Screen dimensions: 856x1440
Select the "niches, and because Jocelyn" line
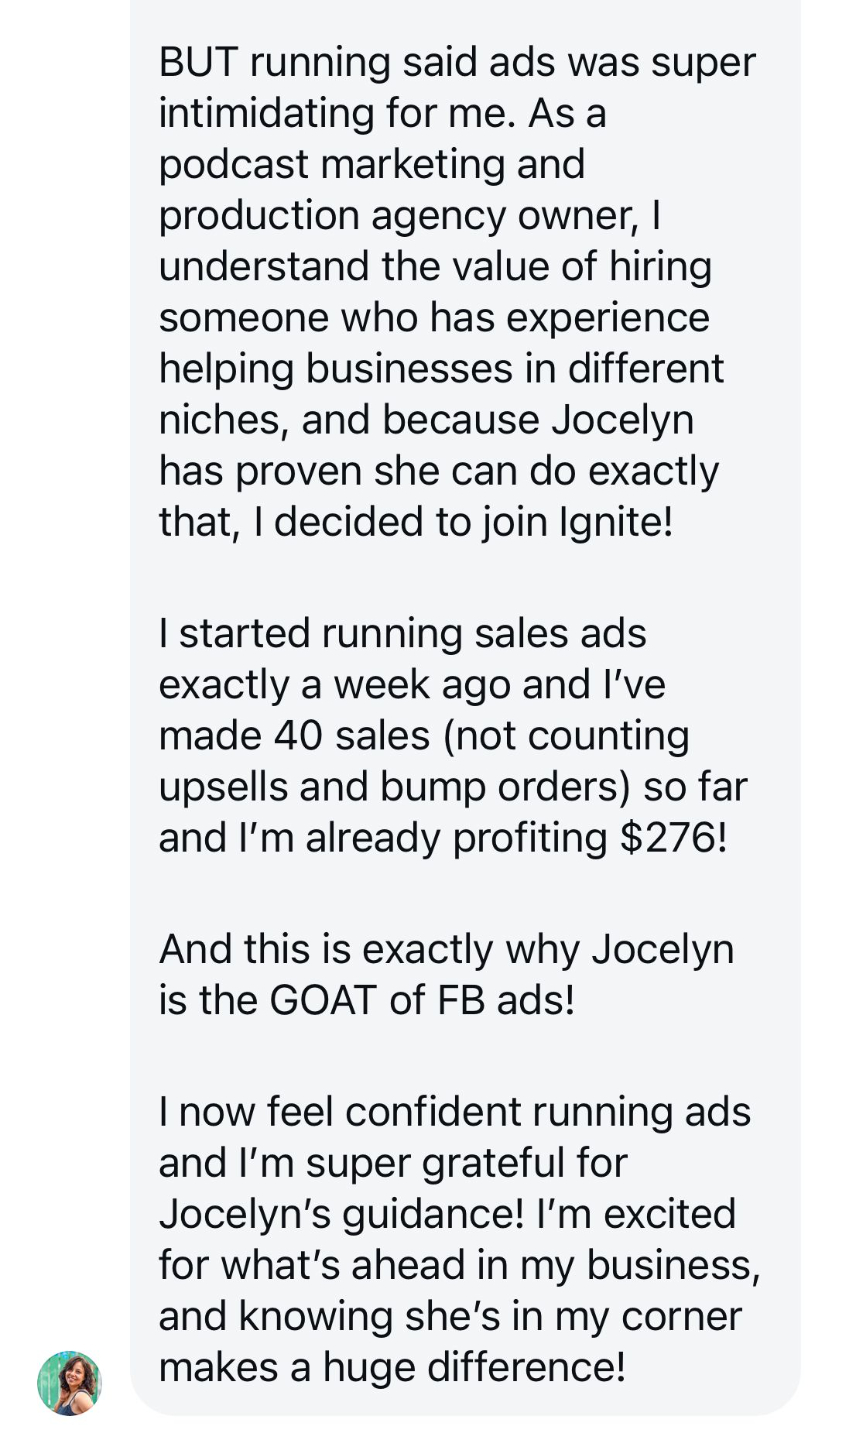point(426,420)
